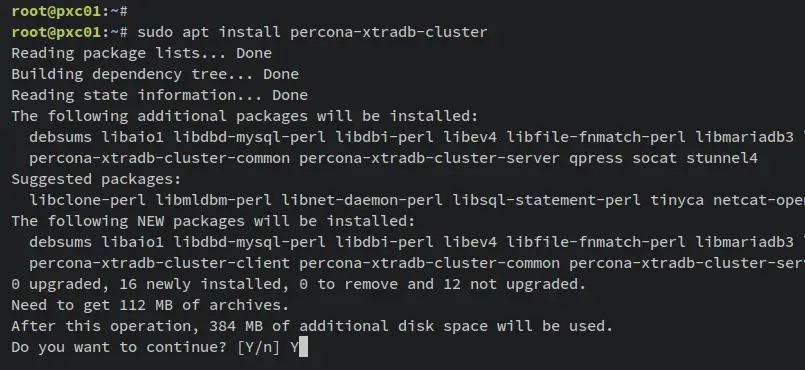Click 'percona-xtradb-cluster-client' package name
The image size is (805, 370).
(x=160, y=263)
